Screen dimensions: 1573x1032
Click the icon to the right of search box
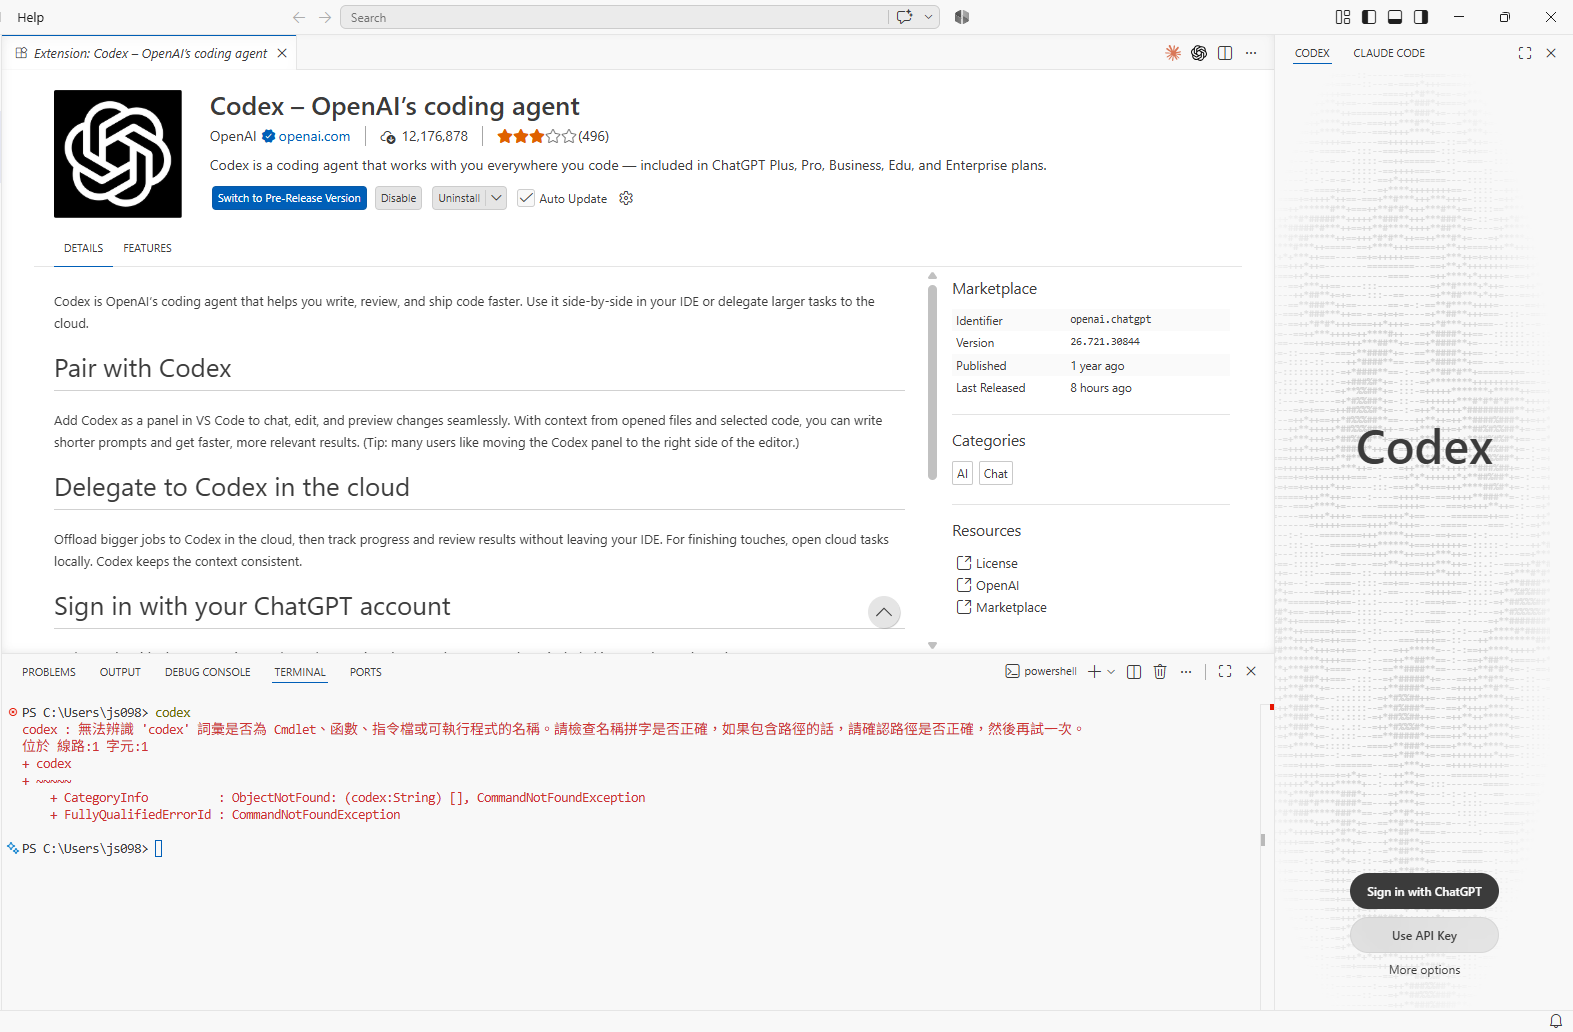[x=962, y=17]
